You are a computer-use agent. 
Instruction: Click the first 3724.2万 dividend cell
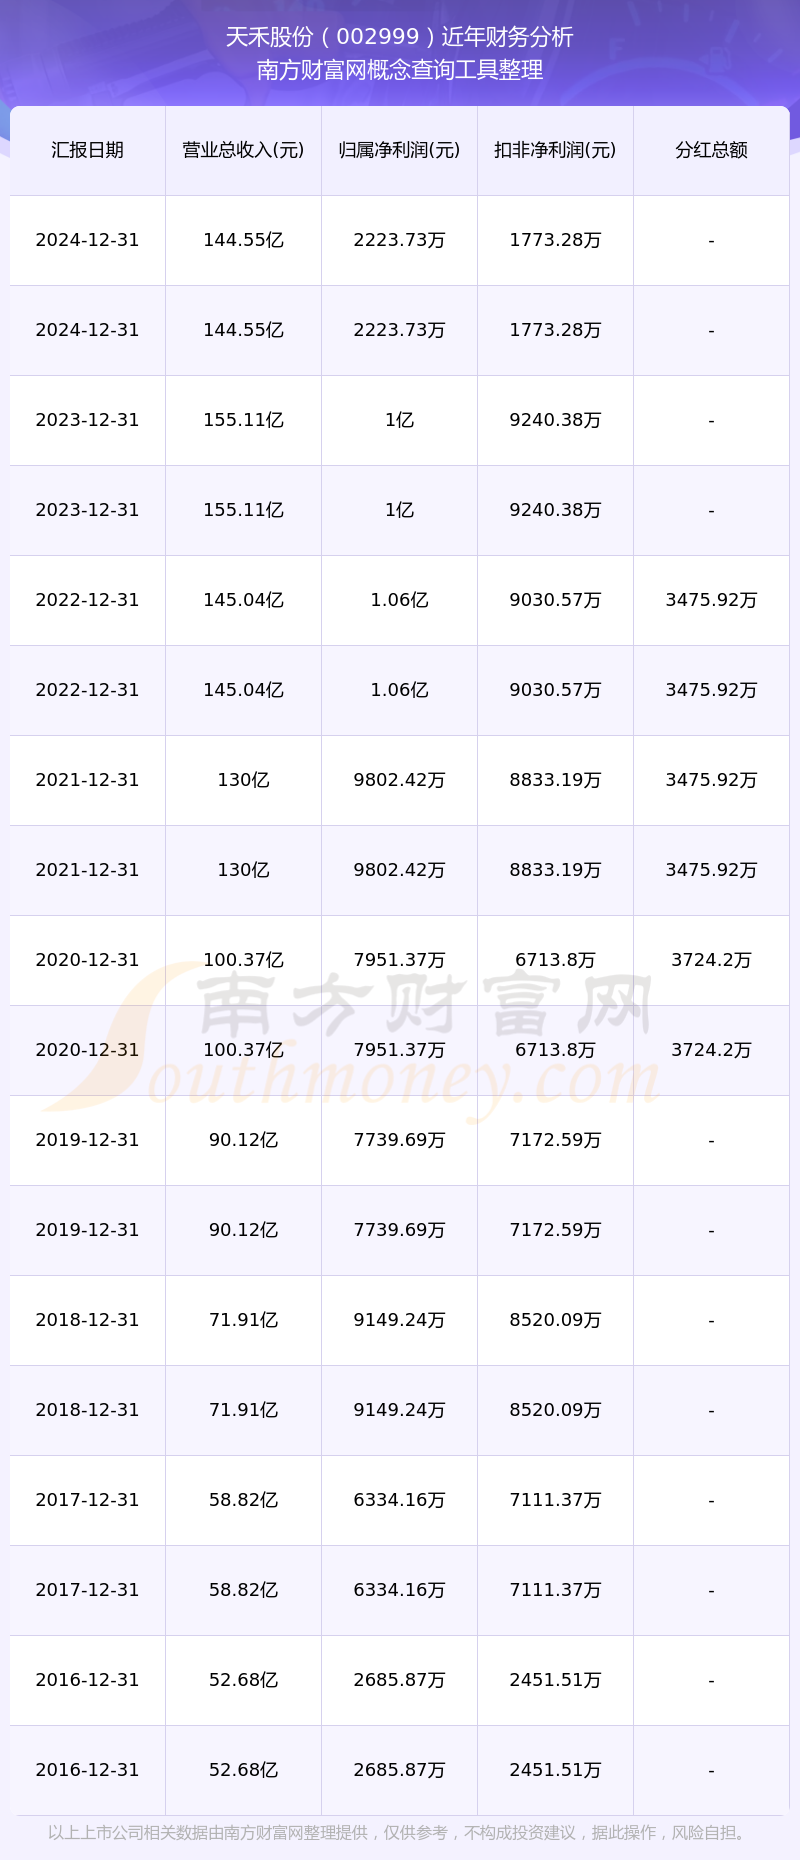pyautogui.click(x=711, y=960)
